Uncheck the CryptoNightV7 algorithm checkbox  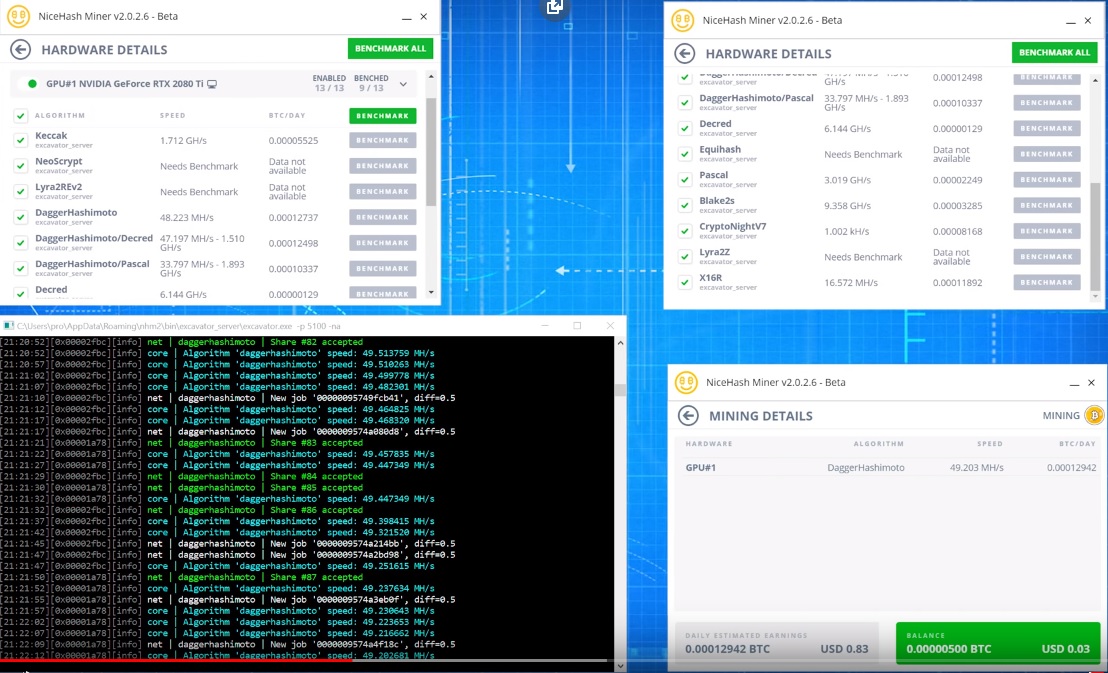685,231
